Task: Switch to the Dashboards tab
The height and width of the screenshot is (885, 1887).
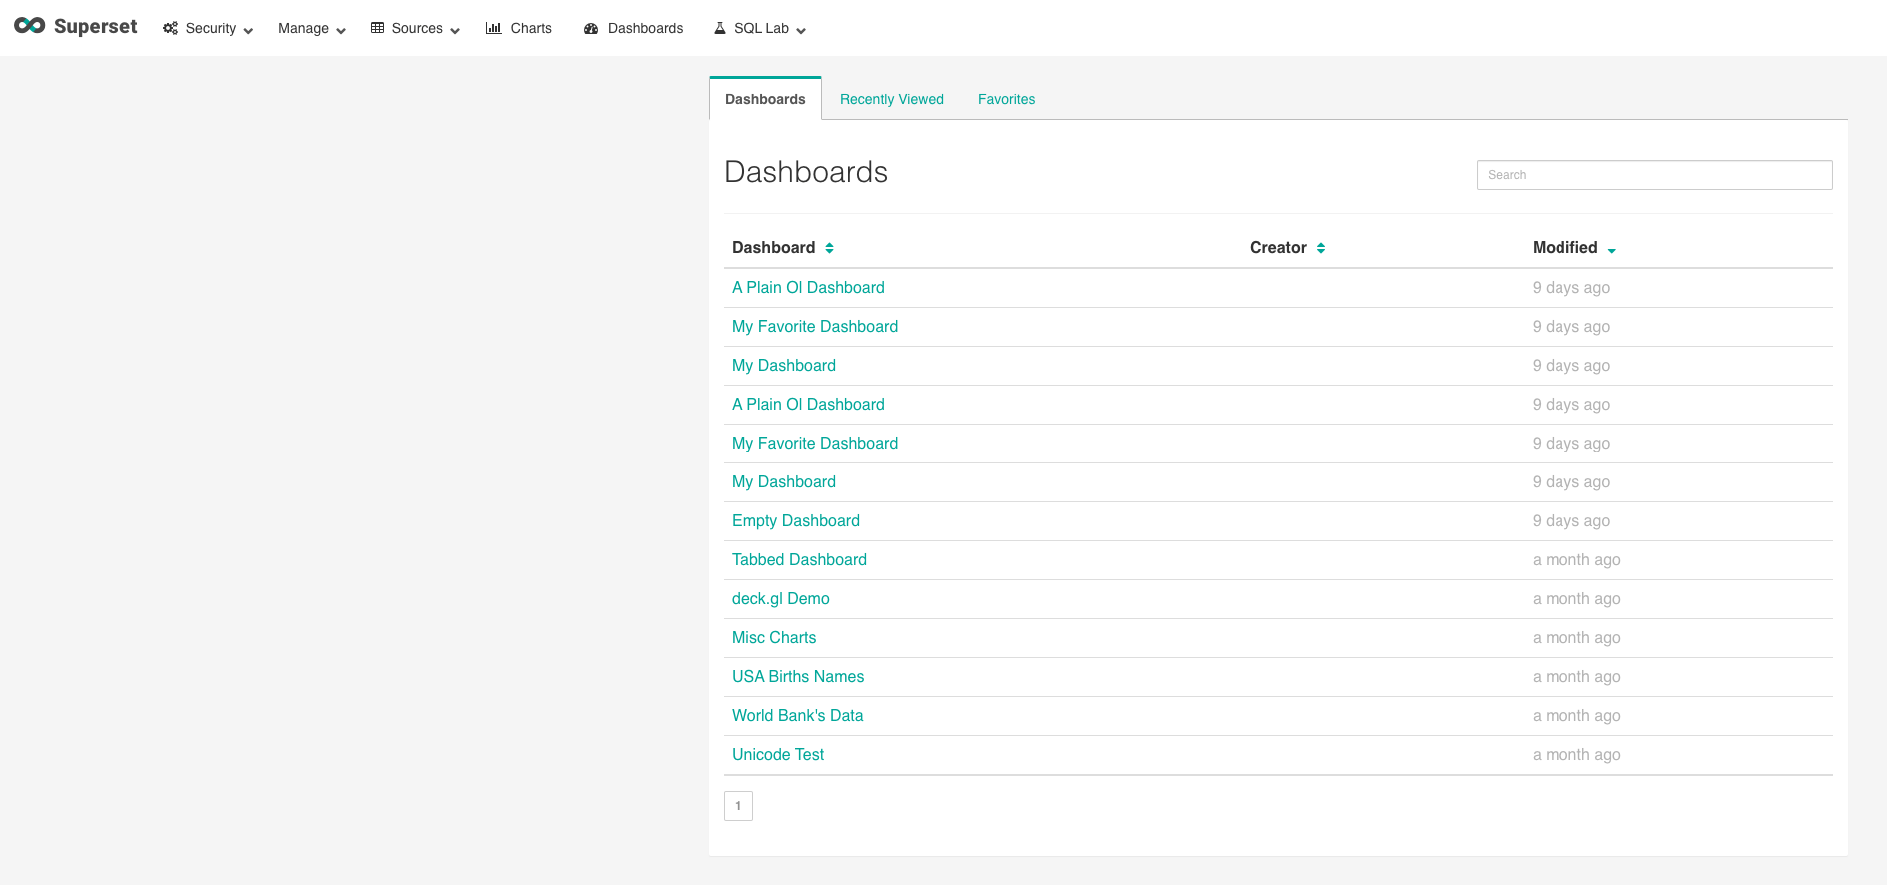Action: (765, 99)
